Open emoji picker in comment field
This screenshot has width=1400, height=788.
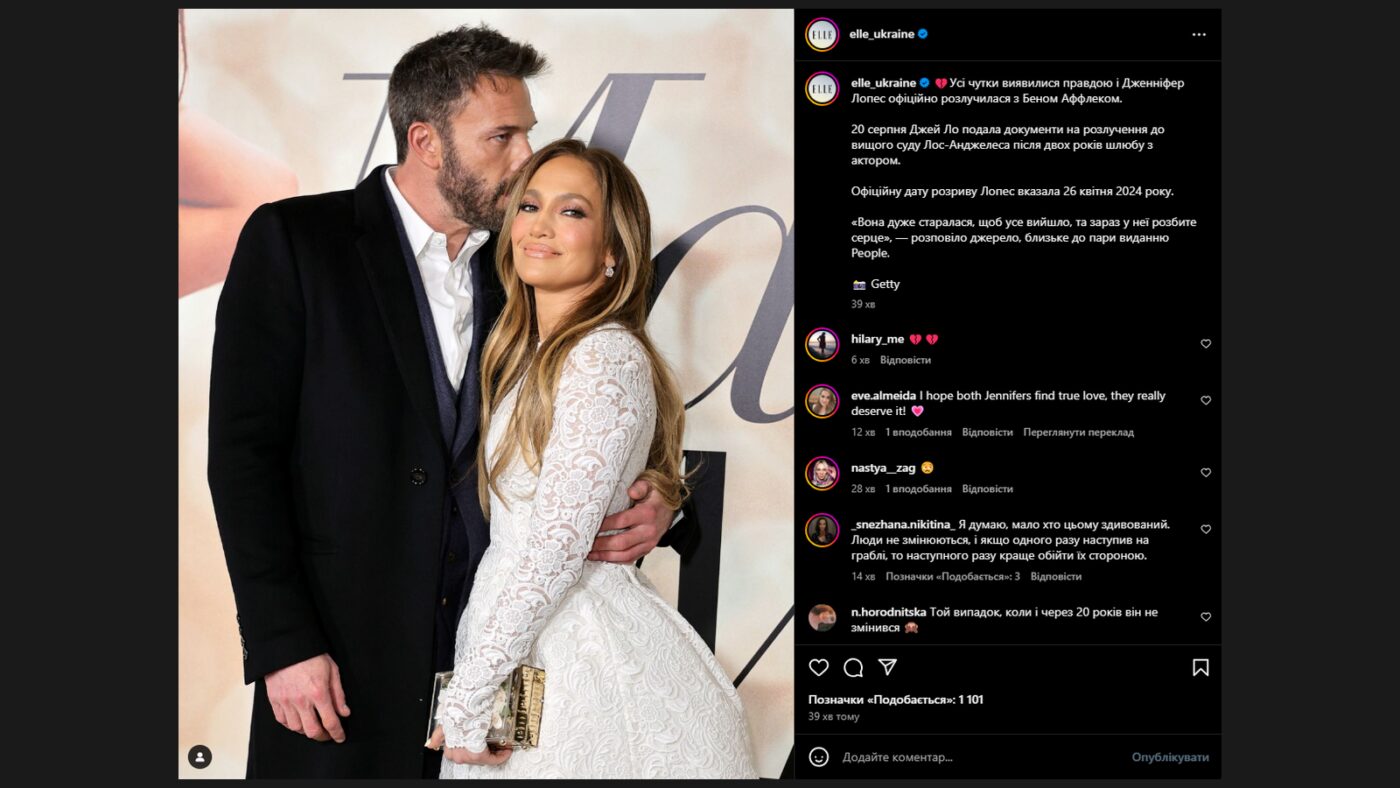click(818, 757)
